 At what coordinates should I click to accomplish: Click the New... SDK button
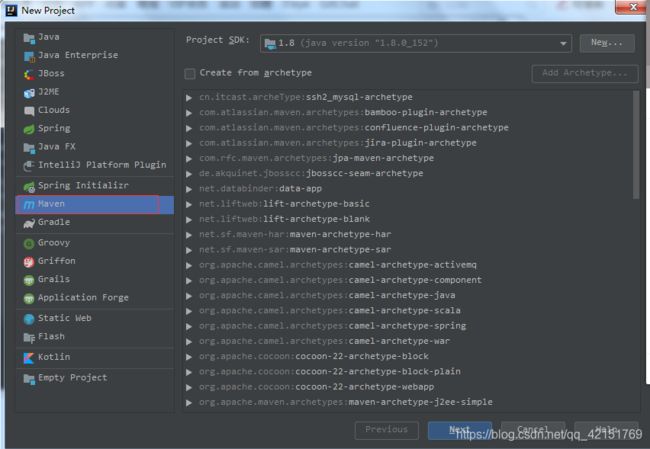click(607, 43)
